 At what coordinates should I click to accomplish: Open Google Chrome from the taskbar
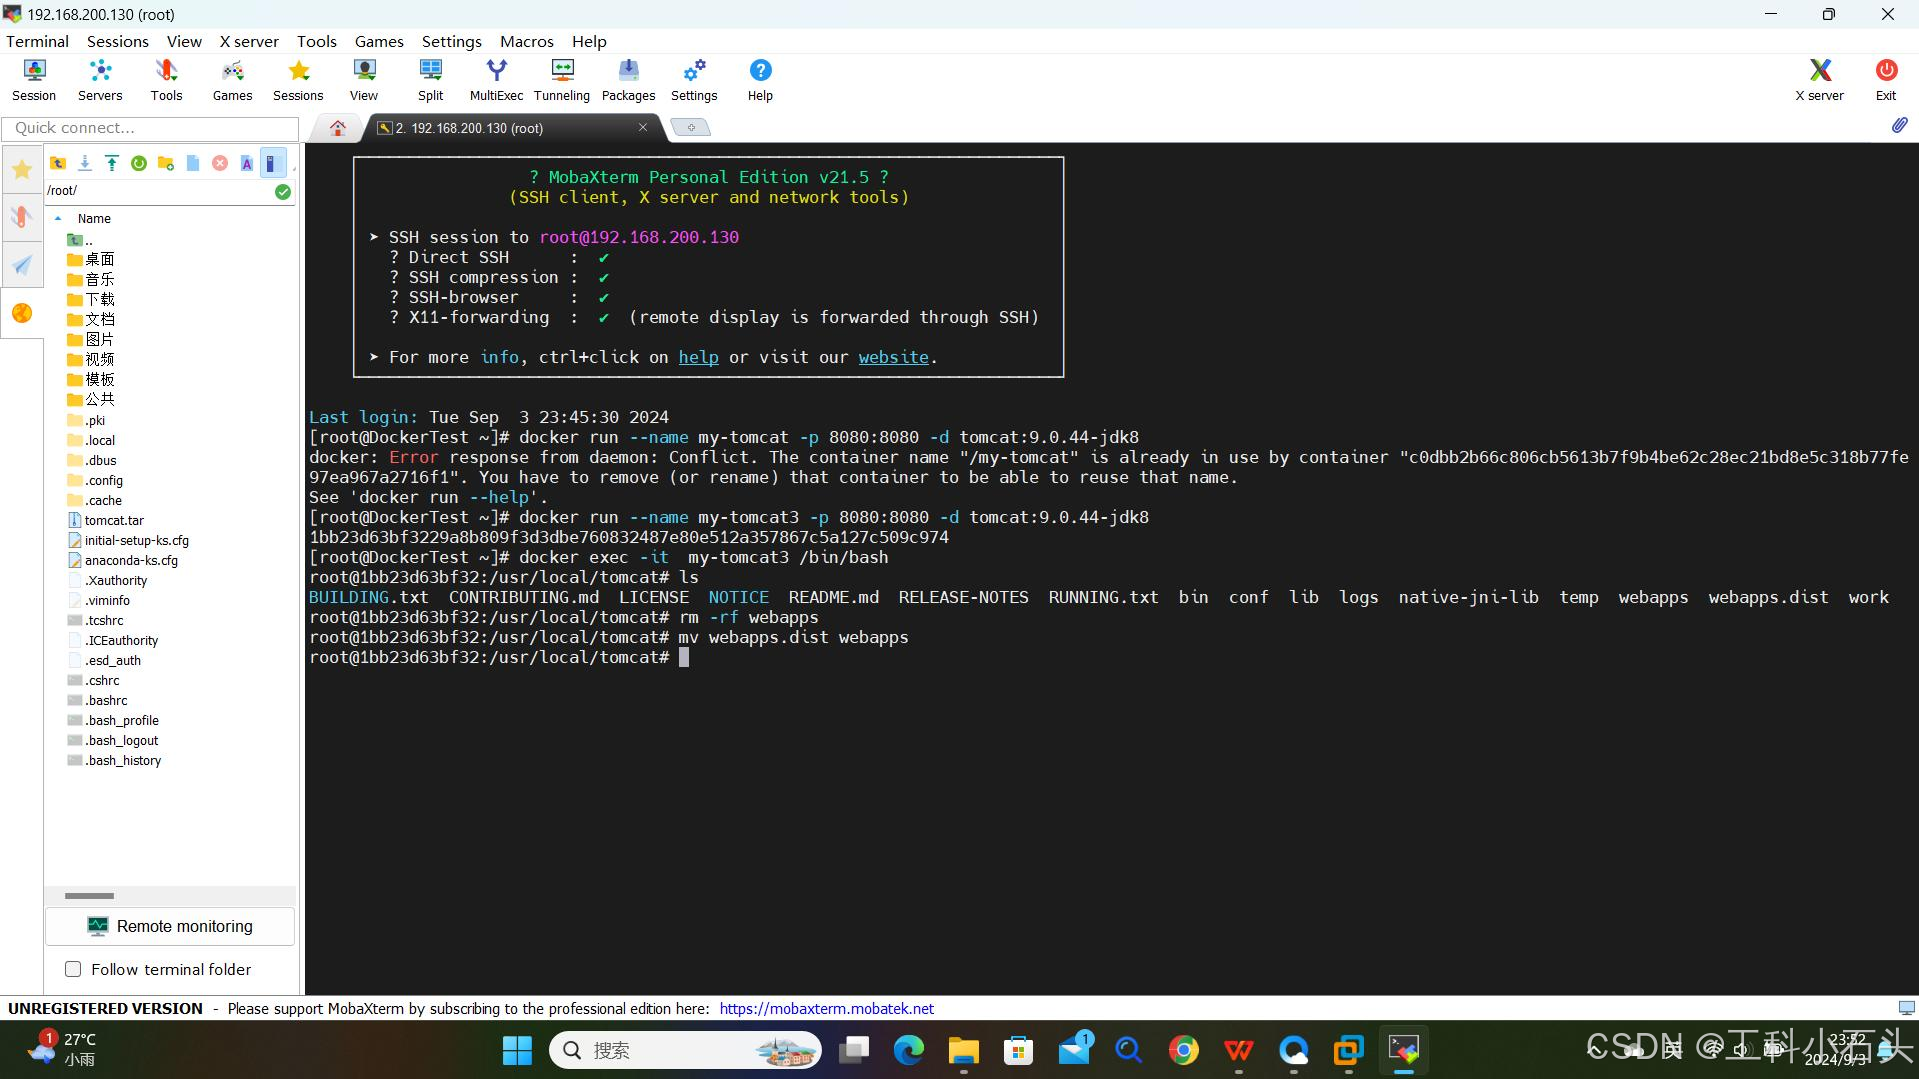(x=1183, y=1050)
